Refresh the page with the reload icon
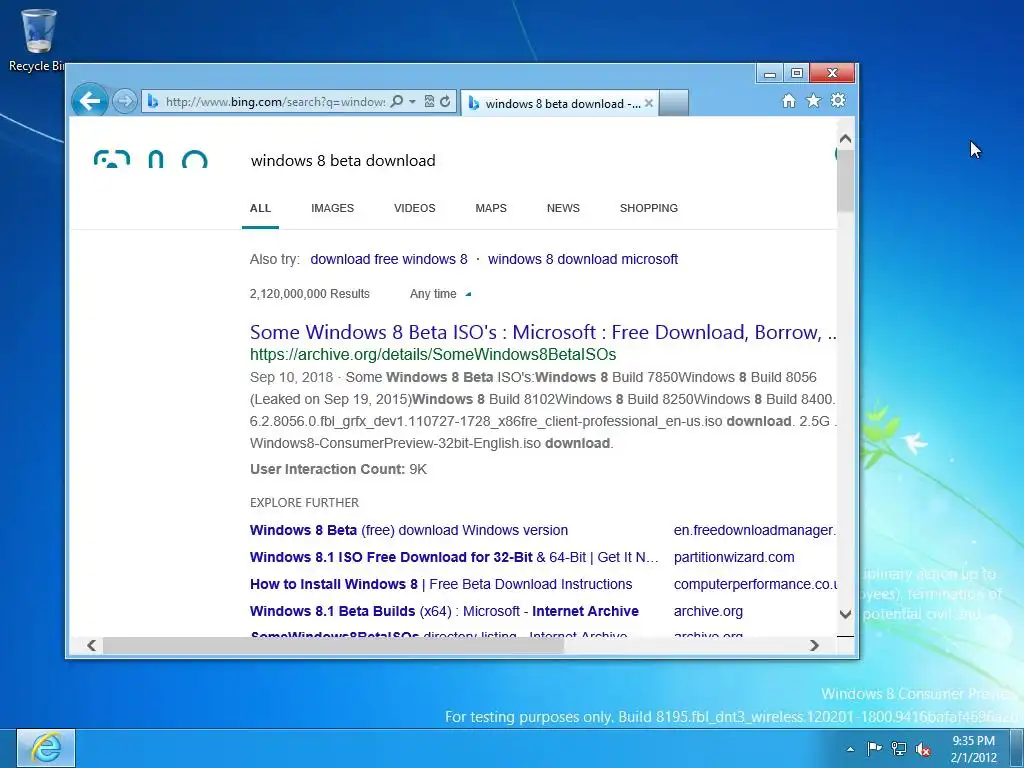Screen dimensions: 1024x768 tap(445, 101)
